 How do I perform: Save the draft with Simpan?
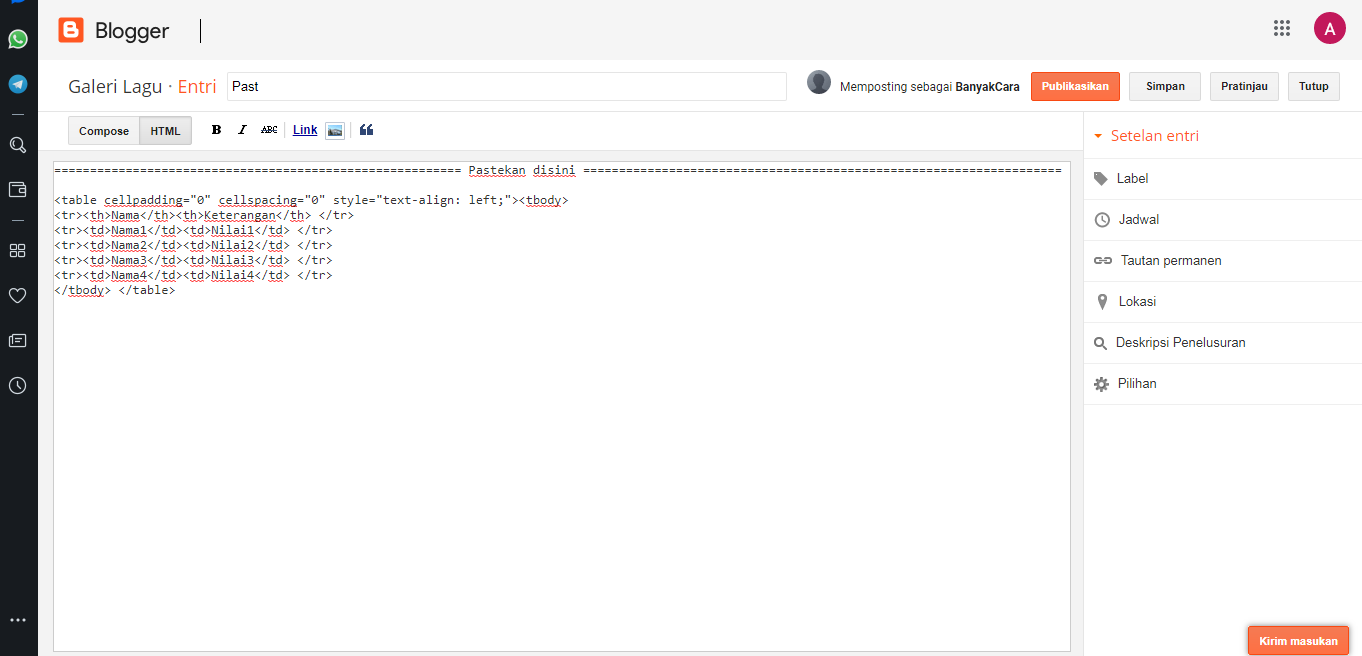tap(1165, 86)
